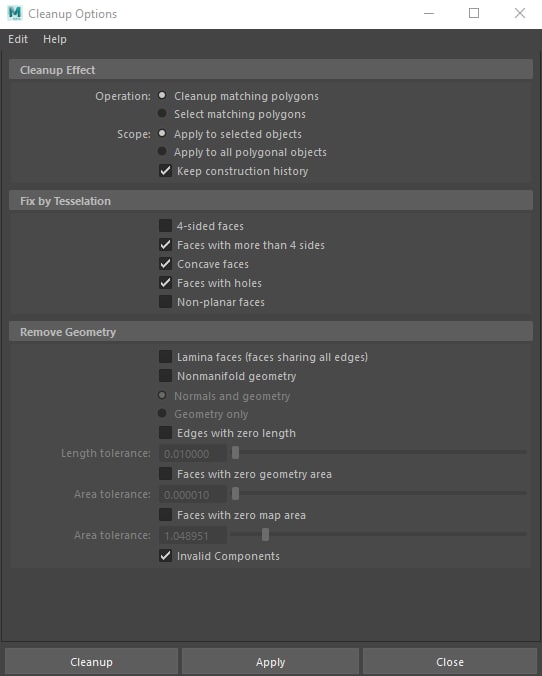Image resolution: width=542 pixels, height=676 pixels.
Task: Click the map Area tolerance field showing 1.048951
Action: (193, 536)
